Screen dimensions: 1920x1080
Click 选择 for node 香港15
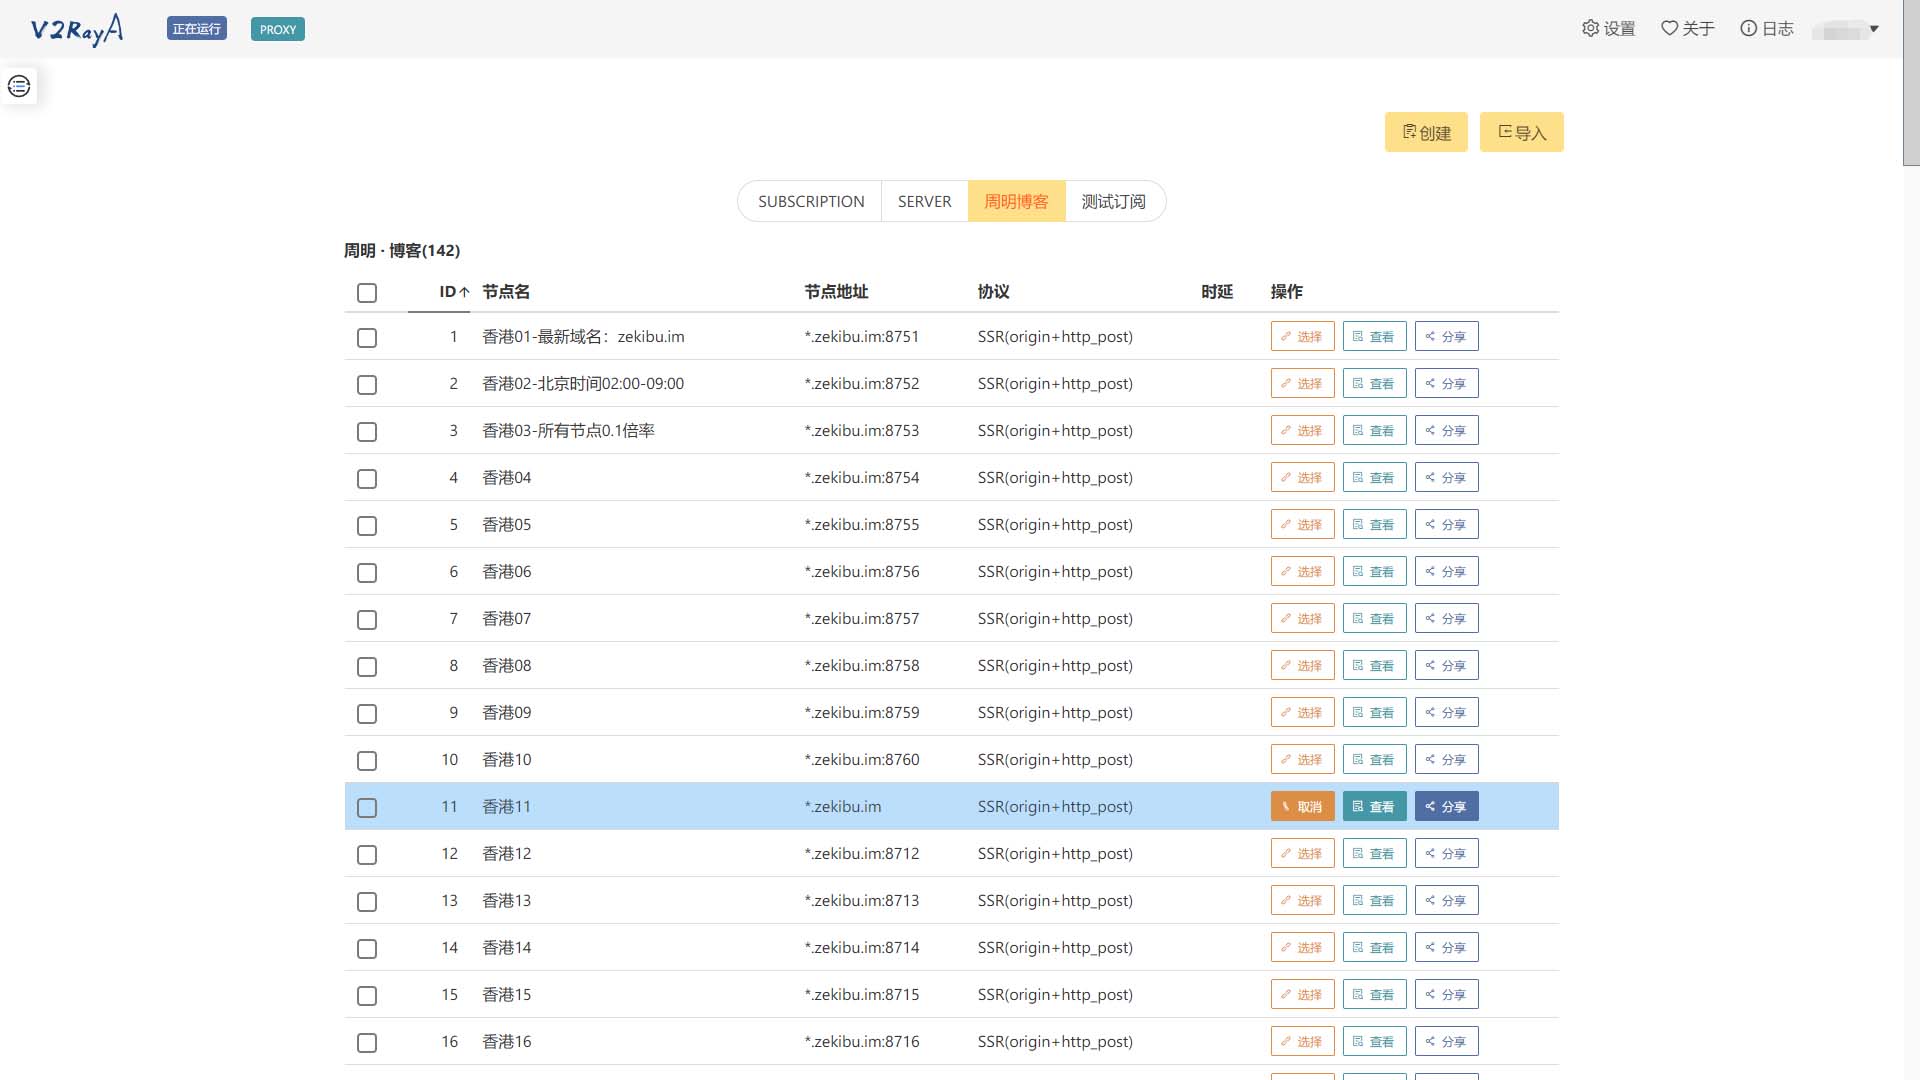pyautogui.click(x=1302, y=994)
